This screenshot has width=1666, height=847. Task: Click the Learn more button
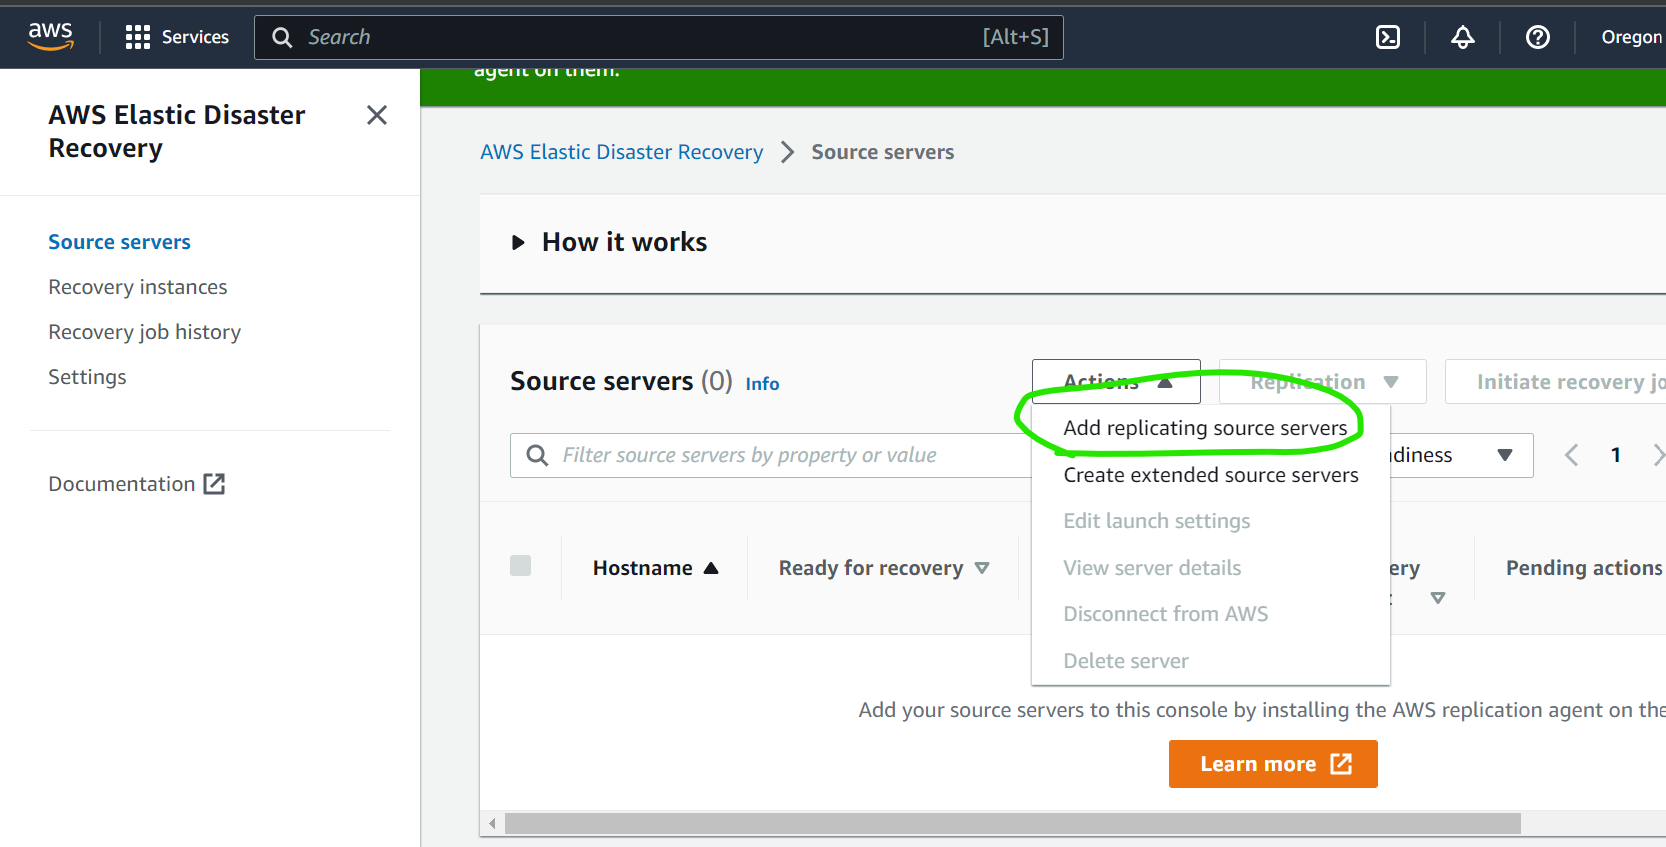(x=1272, y=764)
